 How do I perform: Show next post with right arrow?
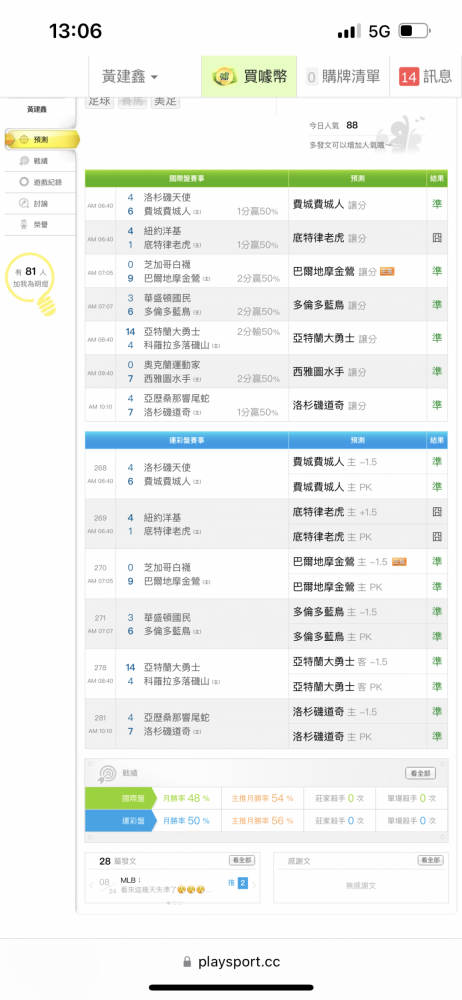click(255, 885)
